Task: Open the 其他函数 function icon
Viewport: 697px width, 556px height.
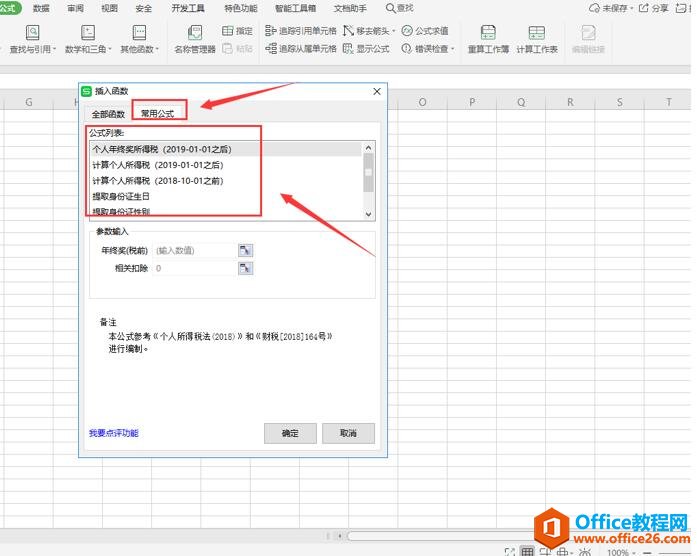Action: [x=139, y=33]
